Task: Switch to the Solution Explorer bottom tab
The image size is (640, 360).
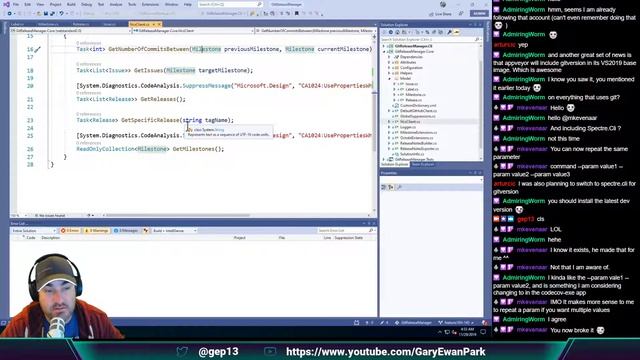Action: click(x=394, y=164)
